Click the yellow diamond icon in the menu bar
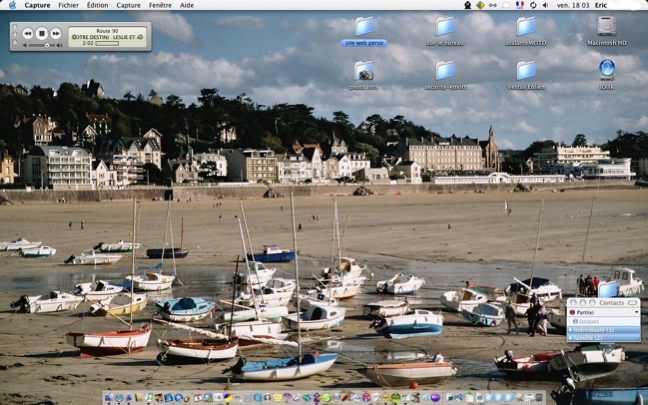The image size is (648, 405). point(480,5)
